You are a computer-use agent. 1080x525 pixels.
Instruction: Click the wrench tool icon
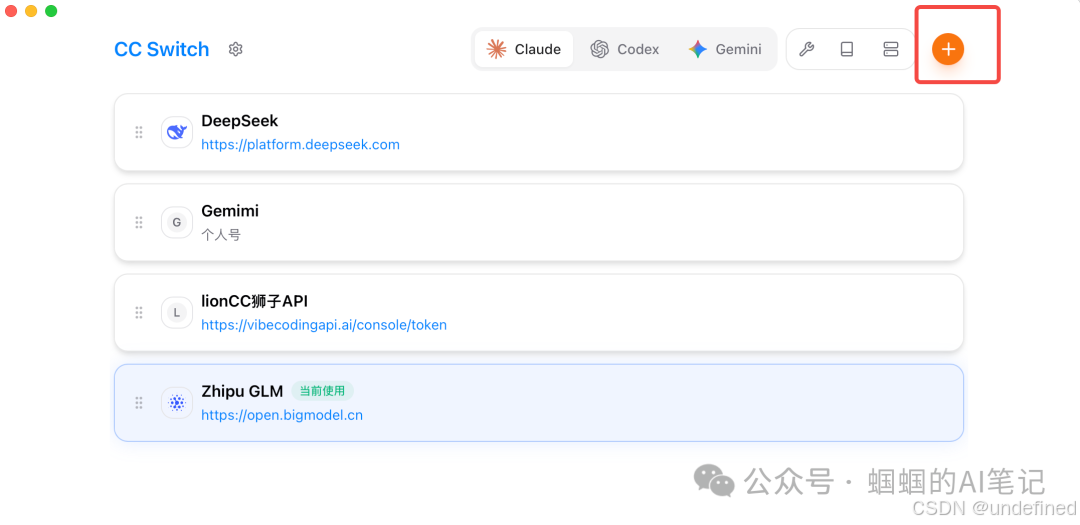(807, 49)
